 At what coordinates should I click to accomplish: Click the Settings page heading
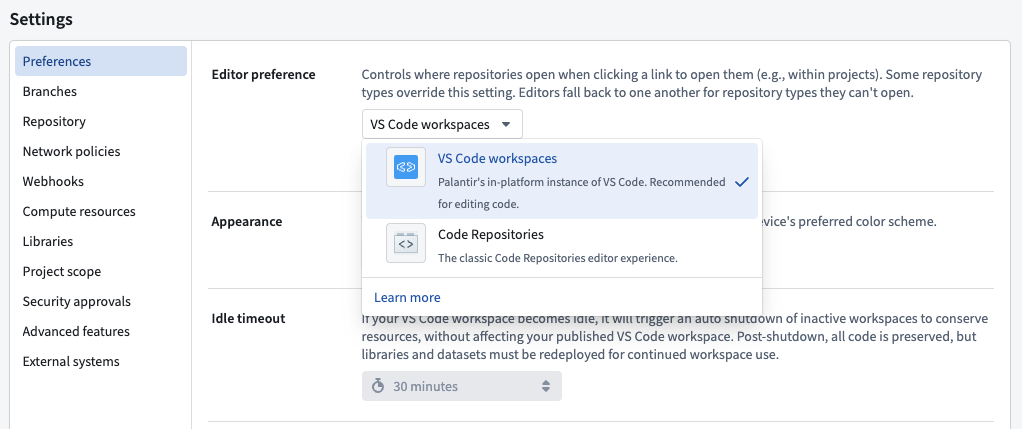pos(41,20)
